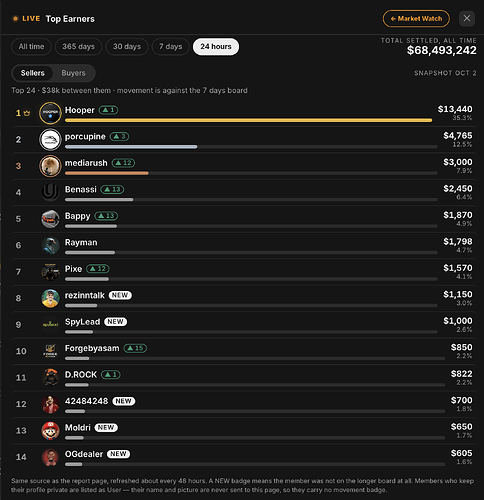
Task: Click the NEW badge next to Moldri
Action: (106, 427)
